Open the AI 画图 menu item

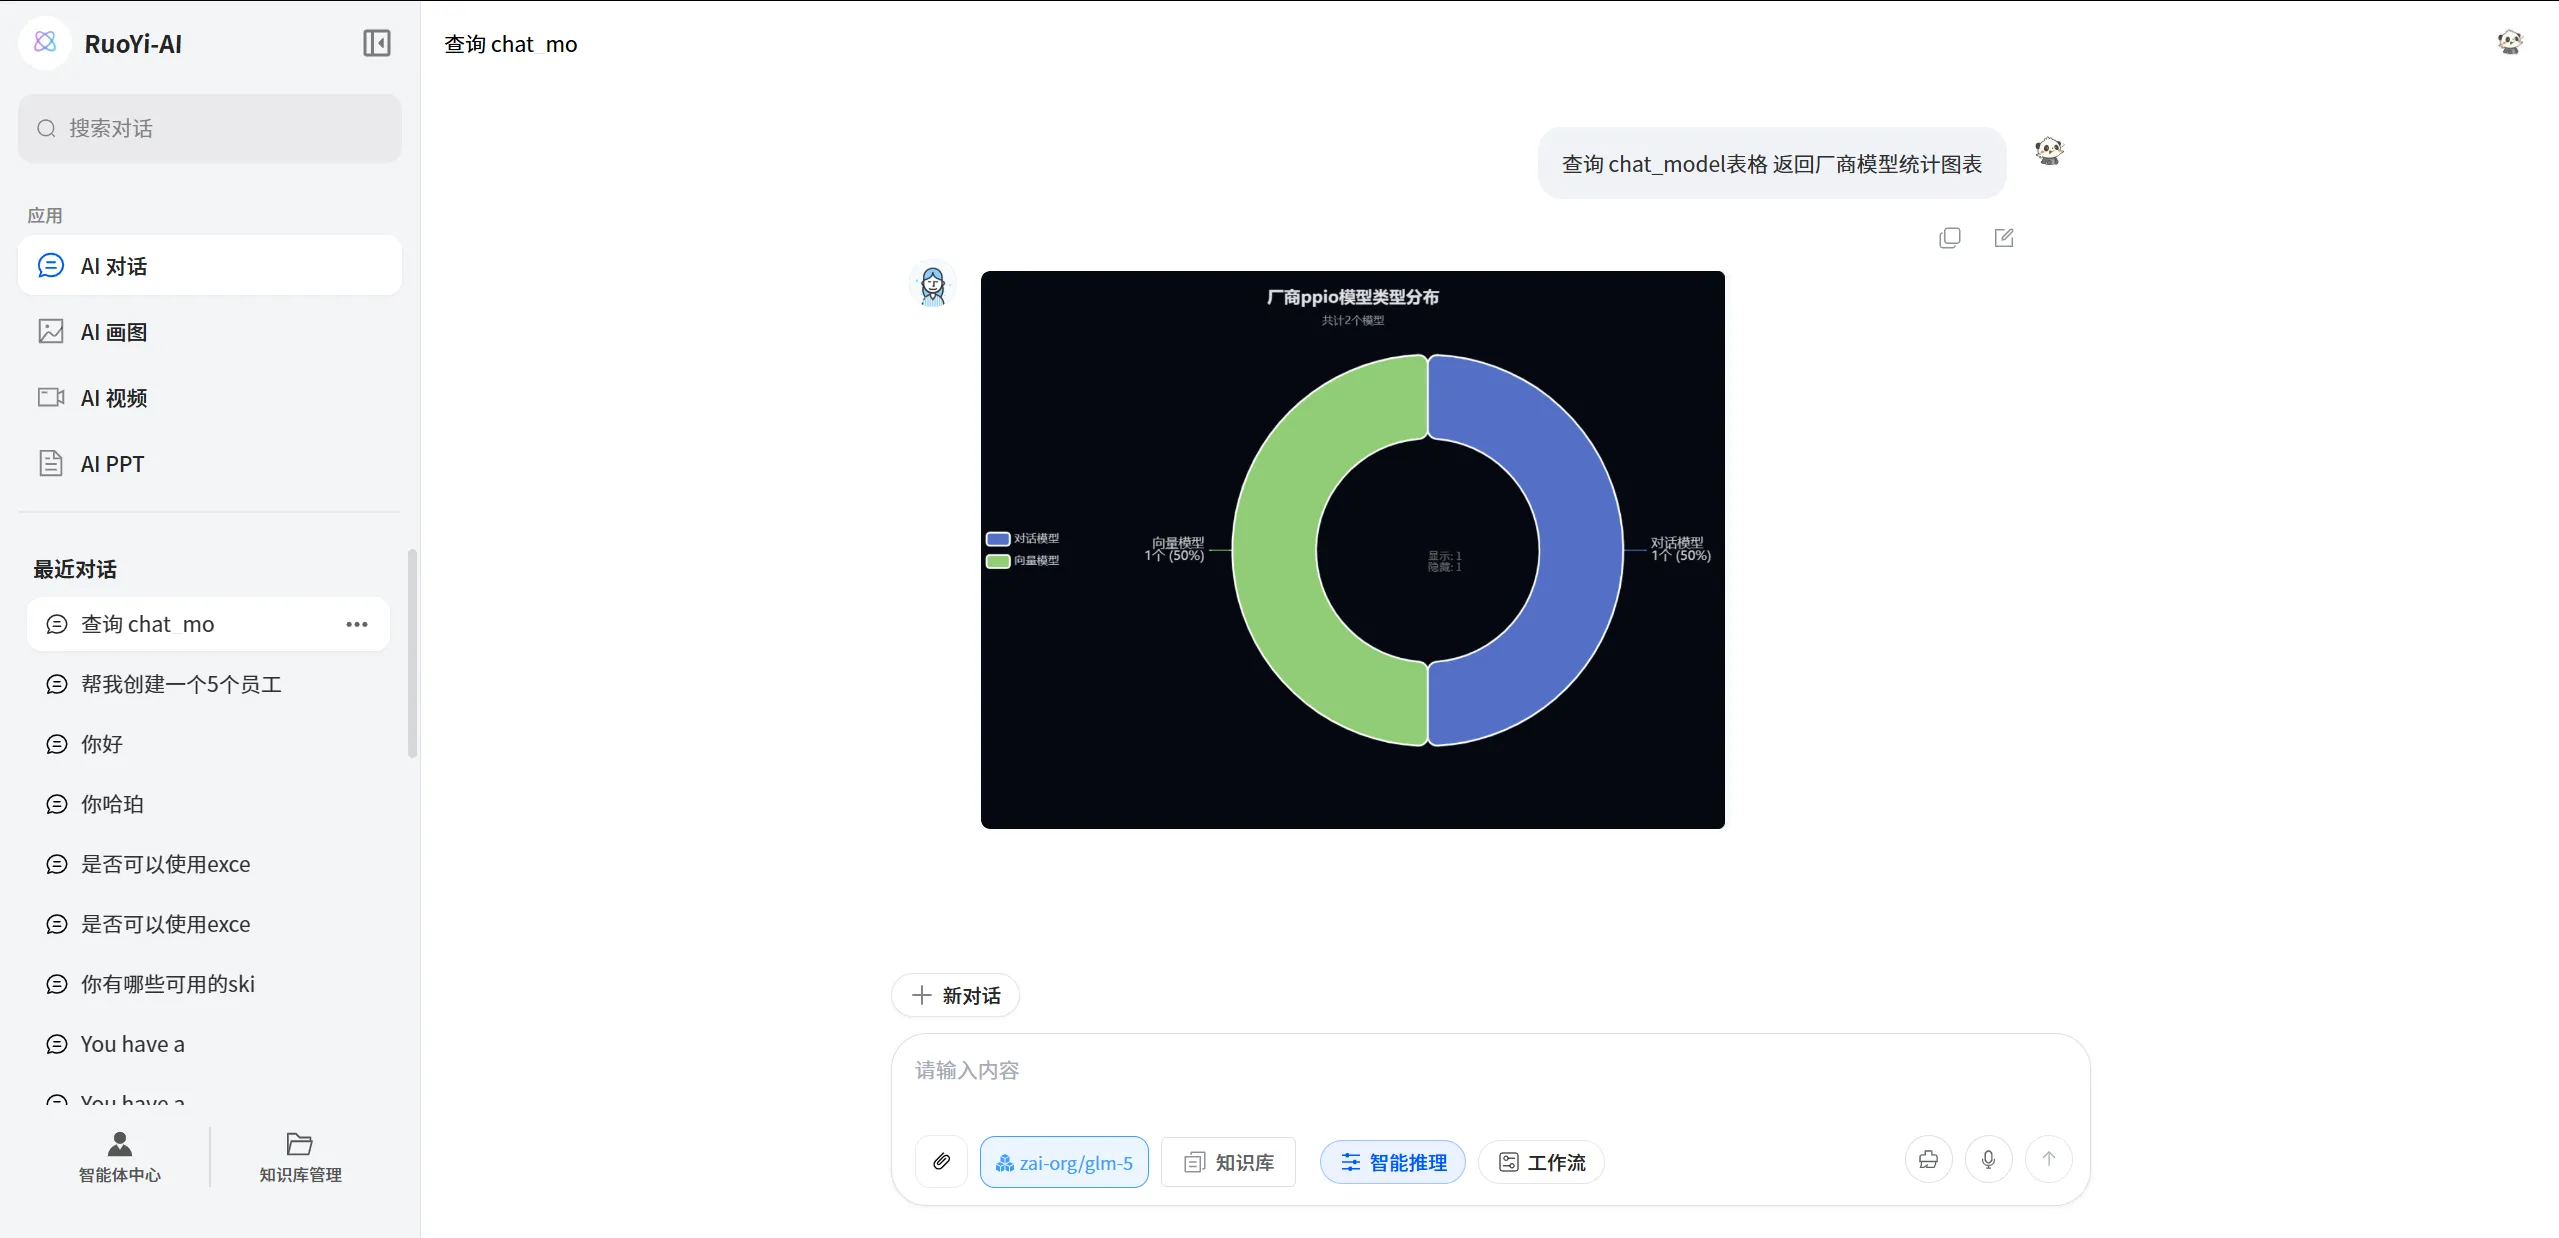pyautogui.click(x=113, y=332)
